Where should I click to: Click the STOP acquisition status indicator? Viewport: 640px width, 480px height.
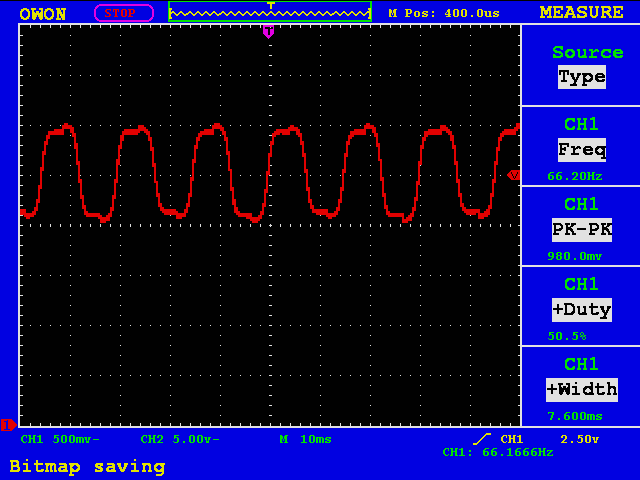click(x=124, y=13)
